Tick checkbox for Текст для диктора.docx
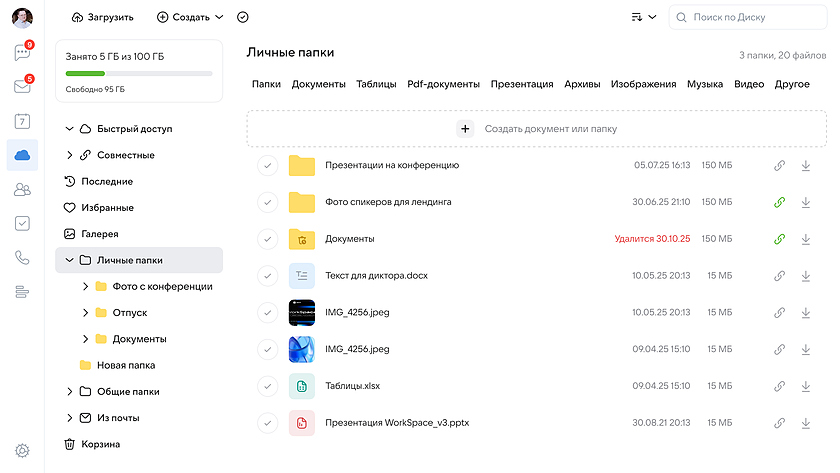The height and width of the screenshot is (473, 840). pyautogui.click(x=267, y=276)
